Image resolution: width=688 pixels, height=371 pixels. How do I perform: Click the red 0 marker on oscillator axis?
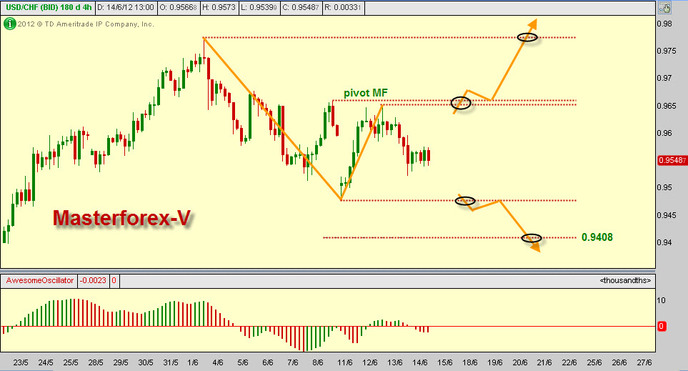click(x=661, y=326)
